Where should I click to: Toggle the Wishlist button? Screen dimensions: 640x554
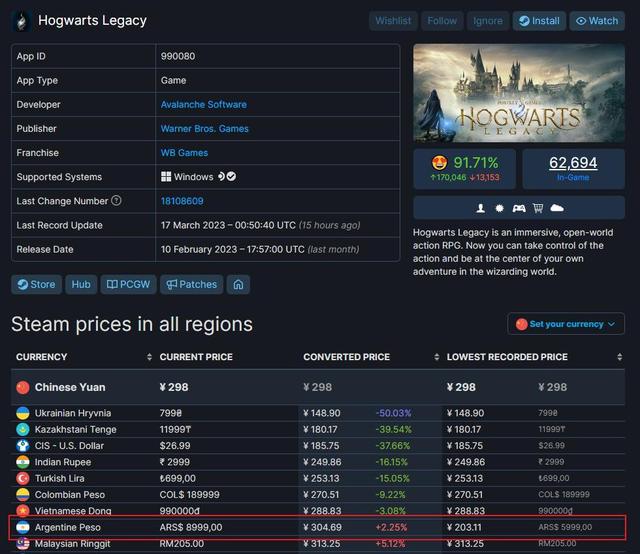coord(393,21)
